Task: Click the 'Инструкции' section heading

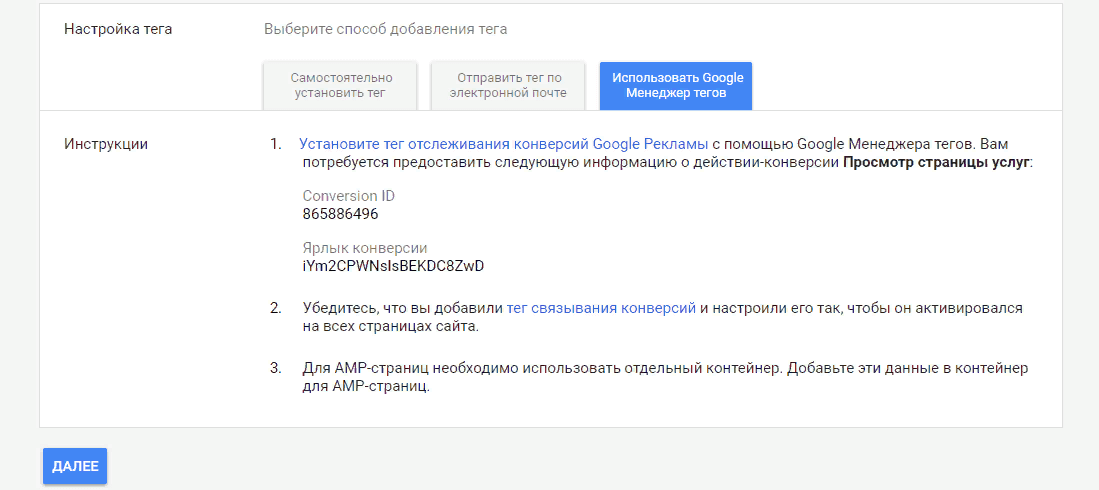Action: click(x=106, y=144)
